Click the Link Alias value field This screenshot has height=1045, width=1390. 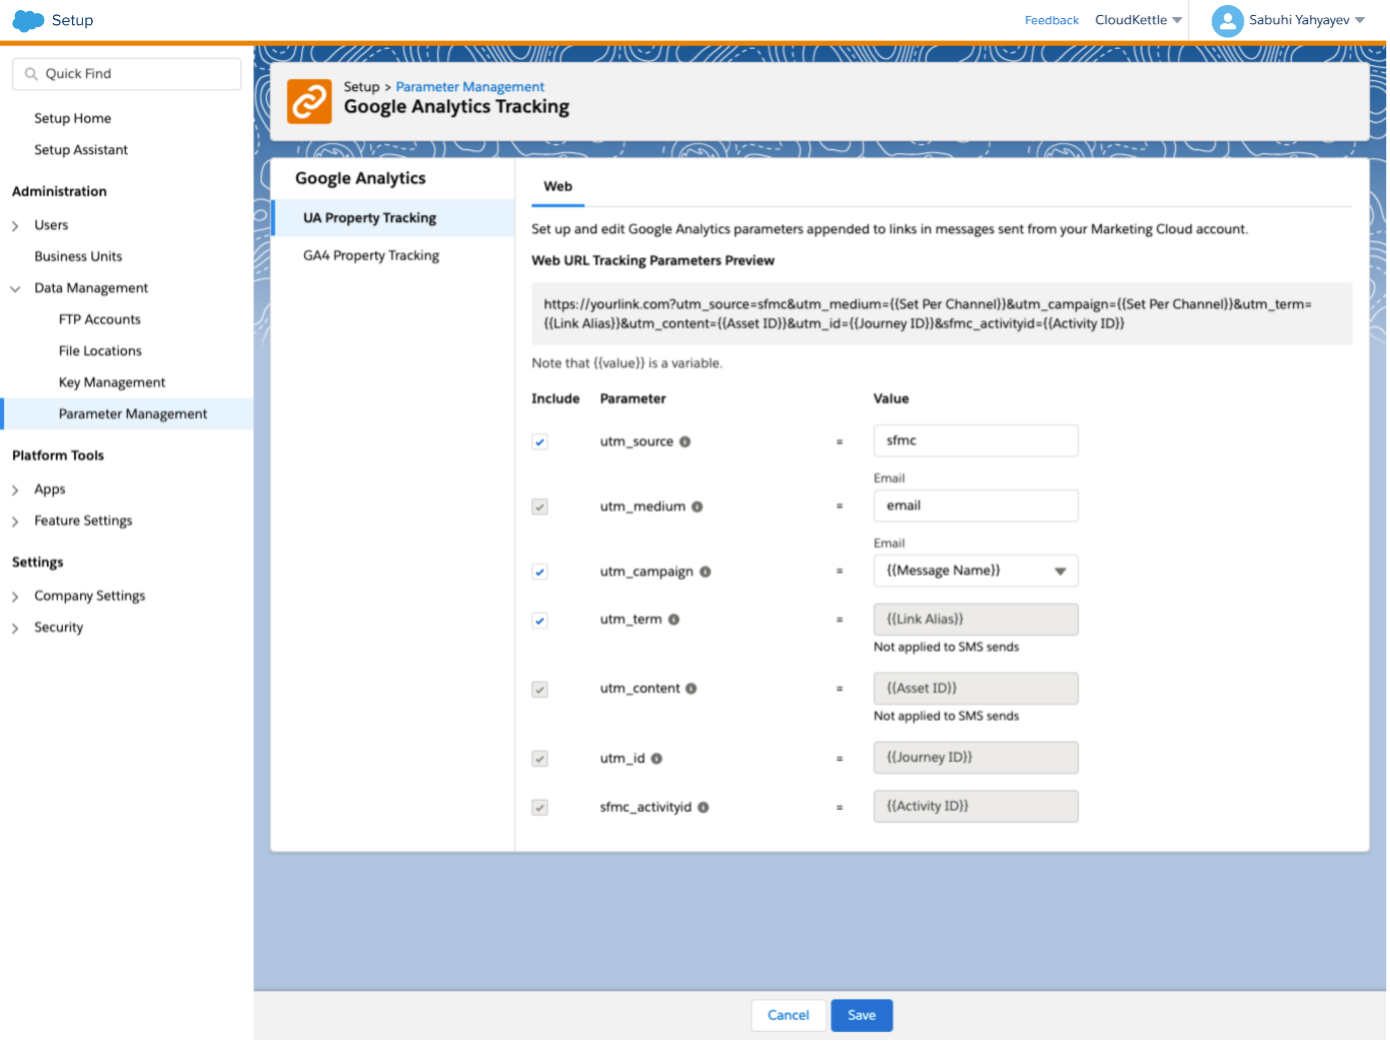point(976,620)
